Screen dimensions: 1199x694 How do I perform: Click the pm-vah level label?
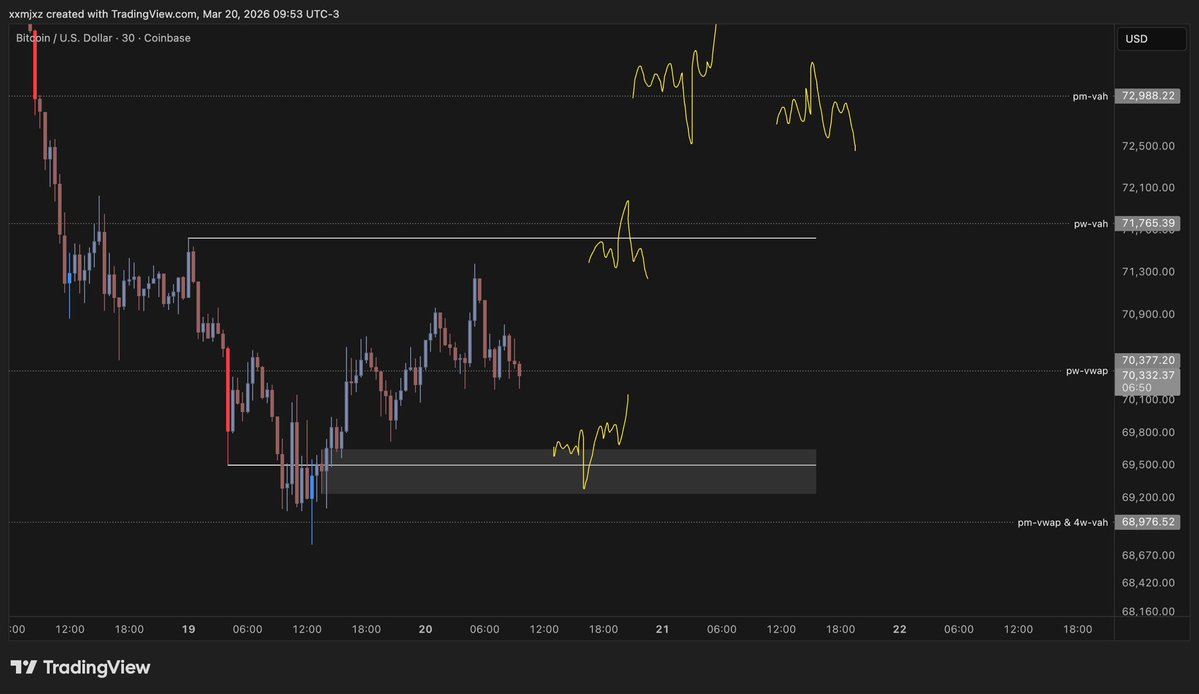click(x=1090, y=96)
